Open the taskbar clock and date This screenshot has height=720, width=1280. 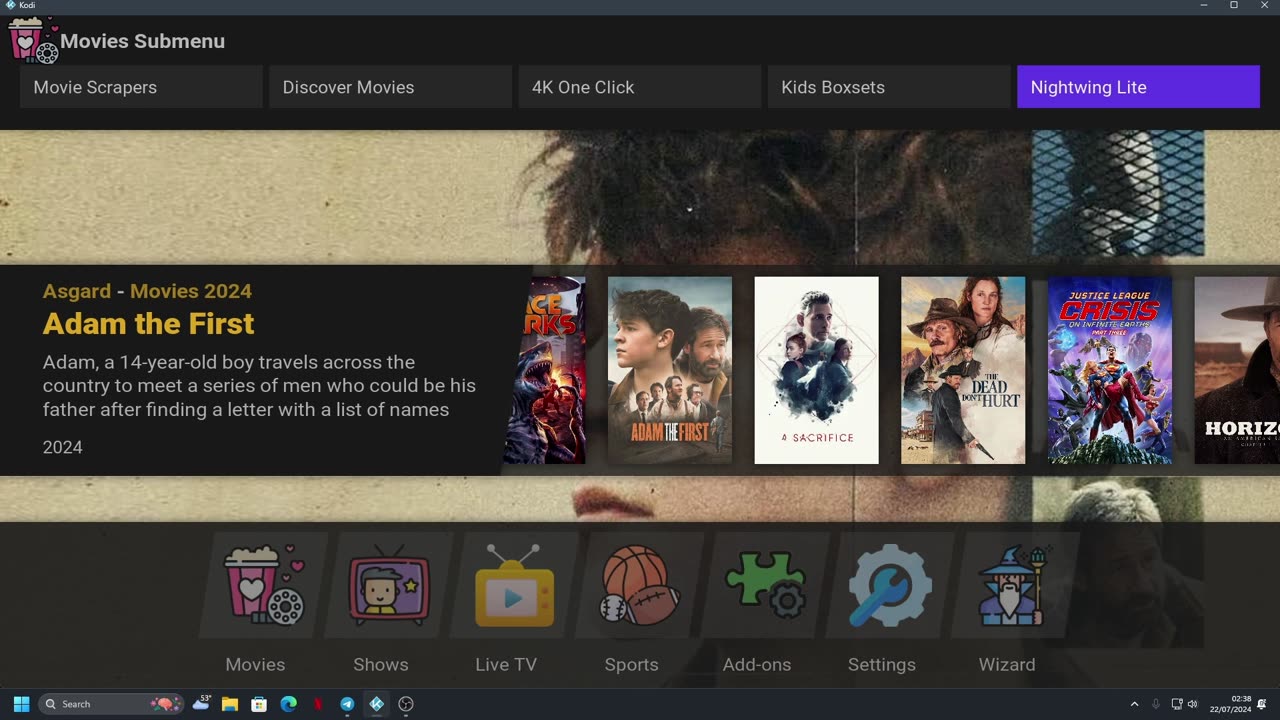pyautogui.click(x=1230, y=704)
